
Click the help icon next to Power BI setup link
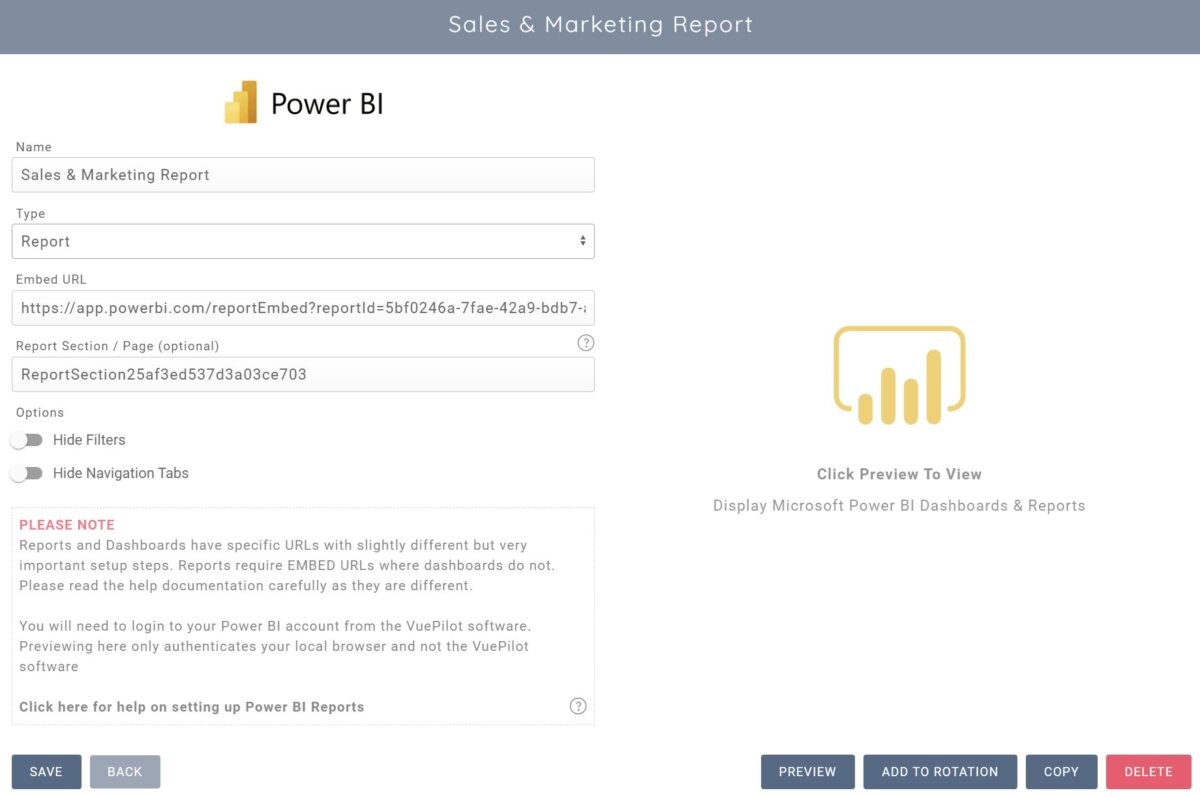point(578,705)
